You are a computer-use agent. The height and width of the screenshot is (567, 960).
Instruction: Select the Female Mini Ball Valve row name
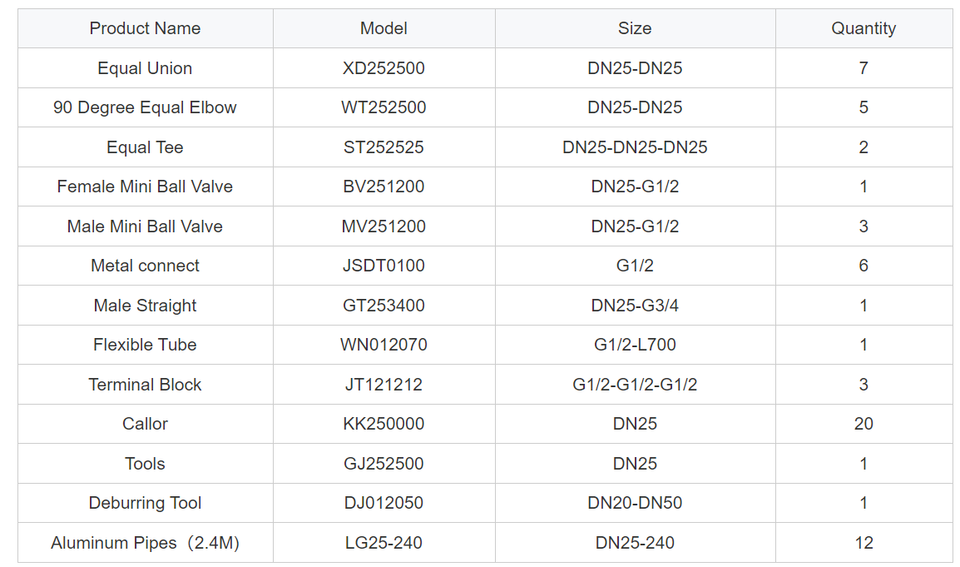[x=145, y=186]
